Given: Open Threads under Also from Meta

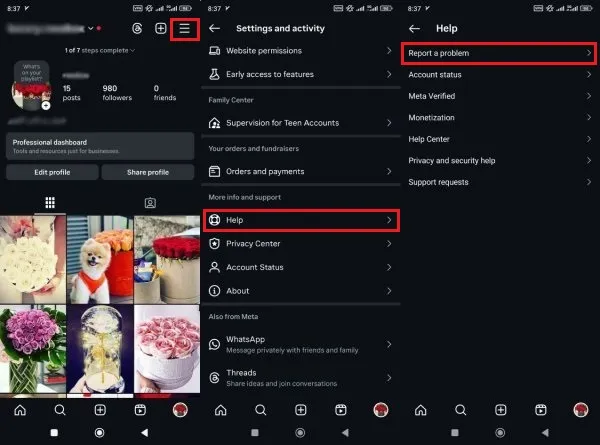Looking at the screenshot, I should click(x=300, y=378).
